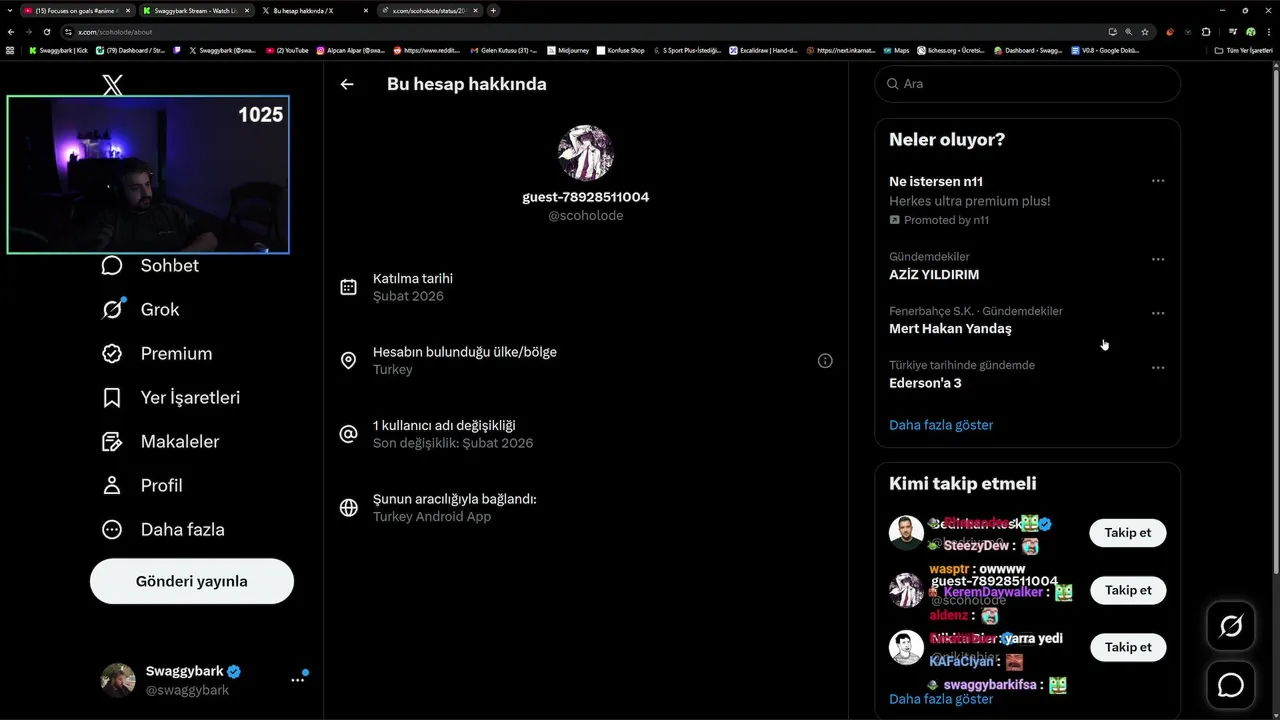Click the guest-78928511004 profile picture
The image size is (1280, 720).
click(x=586, y=153)
